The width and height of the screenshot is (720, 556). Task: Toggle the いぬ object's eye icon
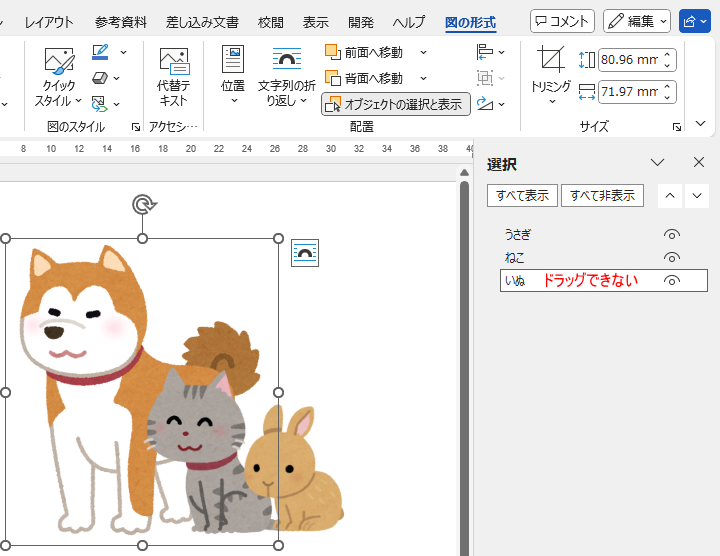pyautogui.click(x=672, y=281)
